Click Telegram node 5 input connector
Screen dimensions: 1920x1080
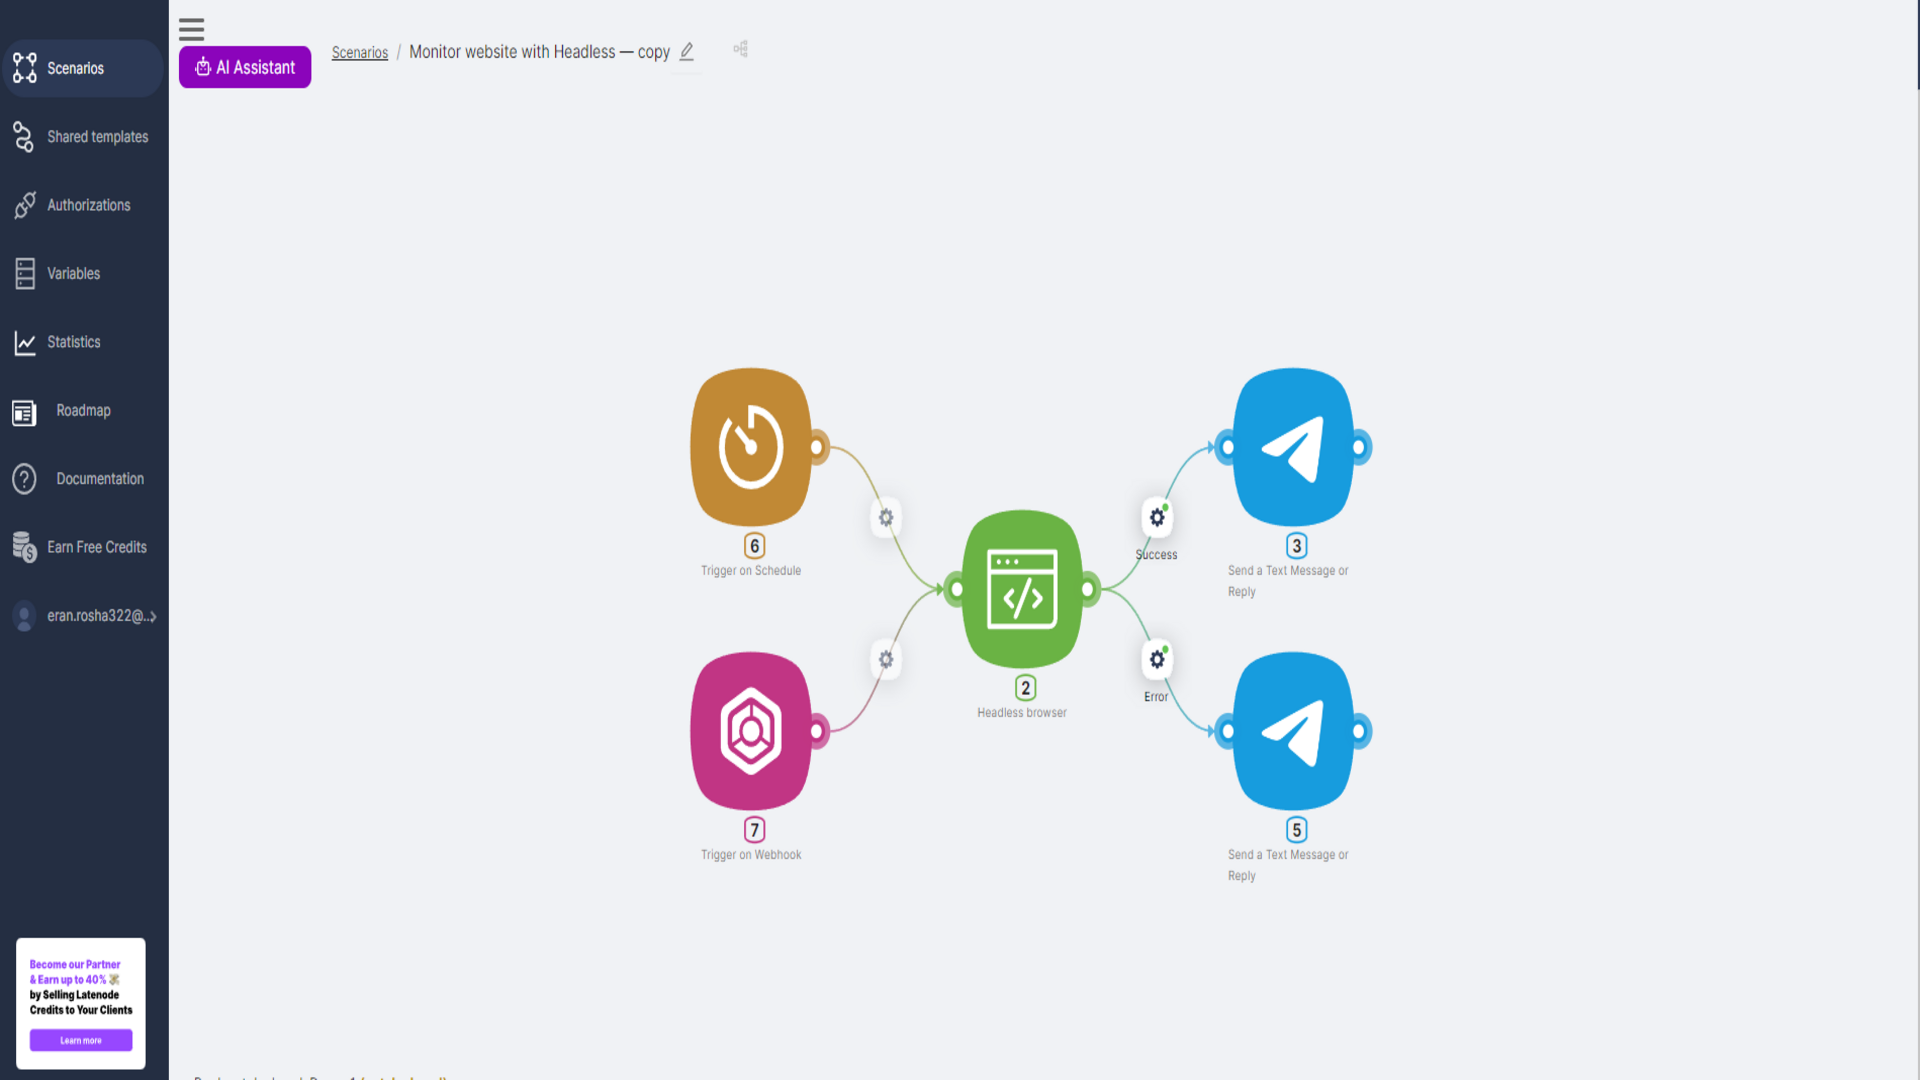coord(1226,731)
